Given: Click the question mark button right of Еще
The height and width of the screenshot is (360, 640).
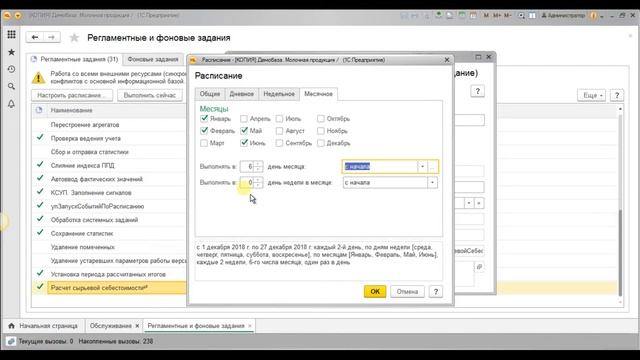Looking at the screenshot, I should click(617, 95).
